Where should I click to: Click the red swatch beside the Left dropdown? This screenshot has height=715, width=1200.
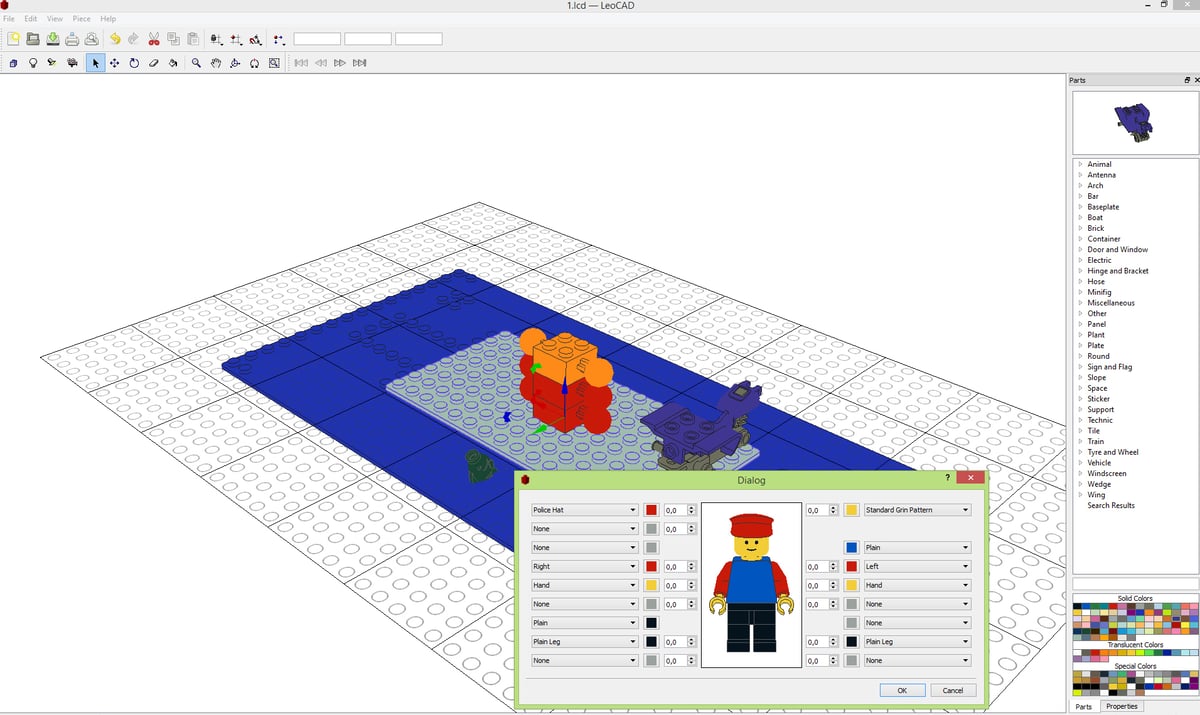[x=852, y=566]
